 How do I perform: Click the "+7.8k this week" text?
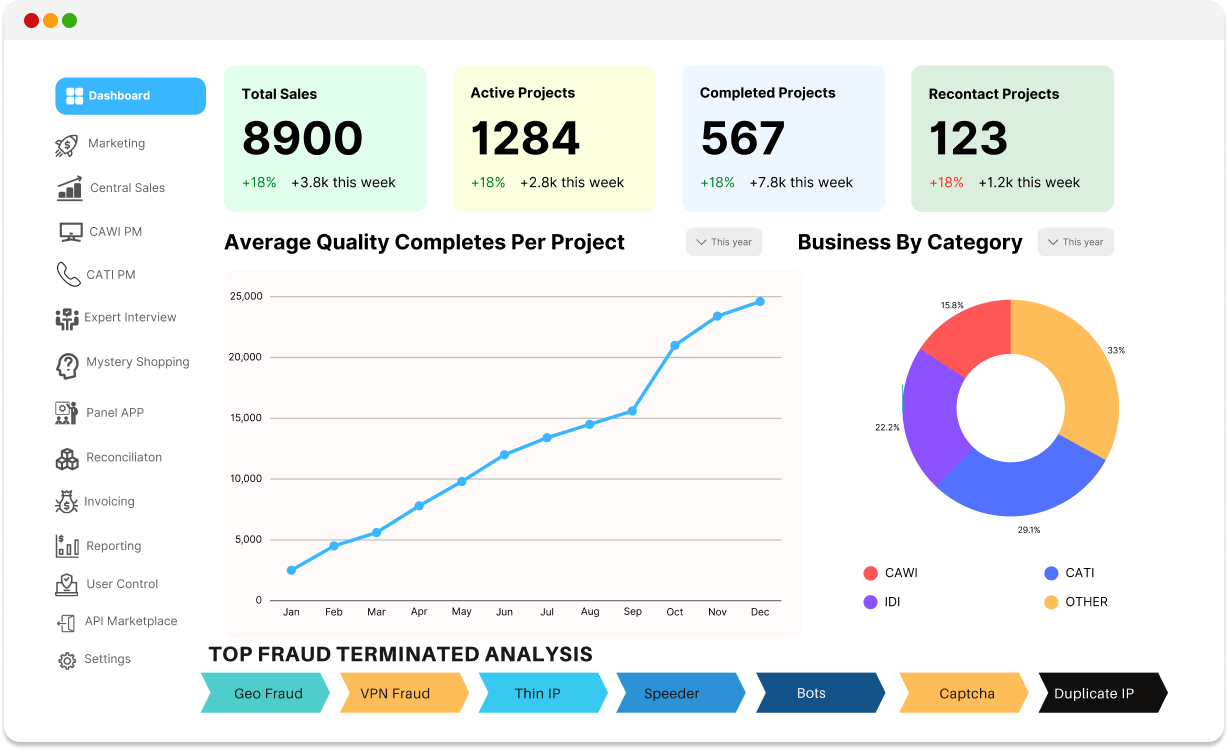pyautogui.click(x=801, y=183)
